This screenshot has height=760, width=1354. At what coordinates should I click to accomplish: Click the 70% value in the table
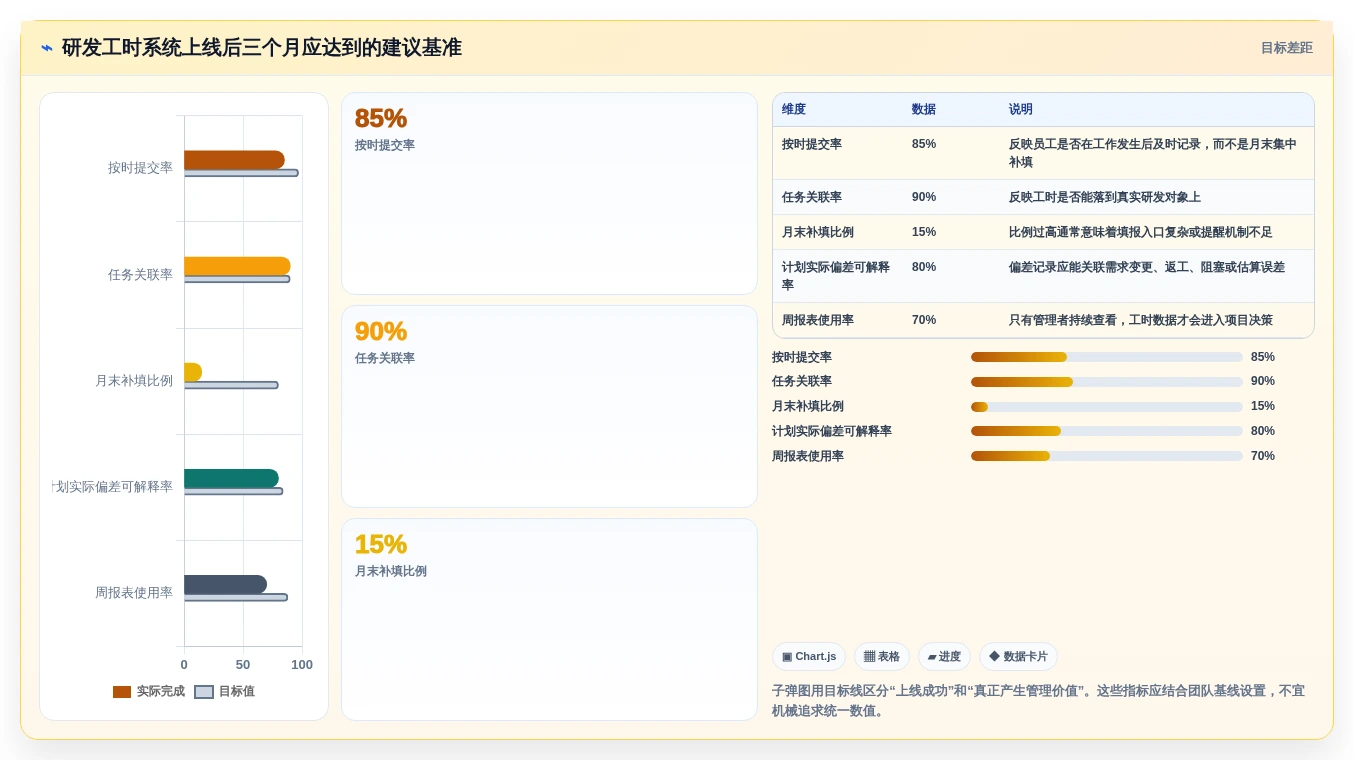tap(924, 320)
